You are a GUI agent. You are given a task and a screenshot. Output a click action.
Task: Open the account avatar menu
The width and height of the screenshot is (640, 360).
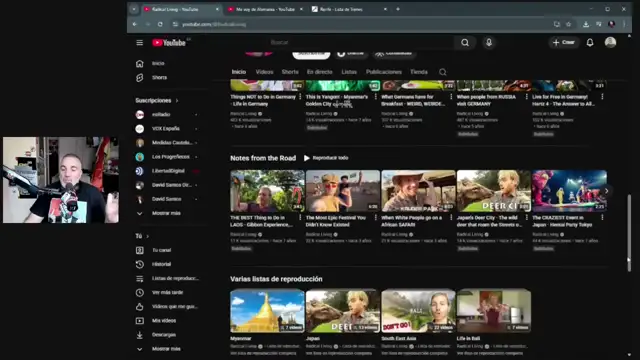point(610,42)
